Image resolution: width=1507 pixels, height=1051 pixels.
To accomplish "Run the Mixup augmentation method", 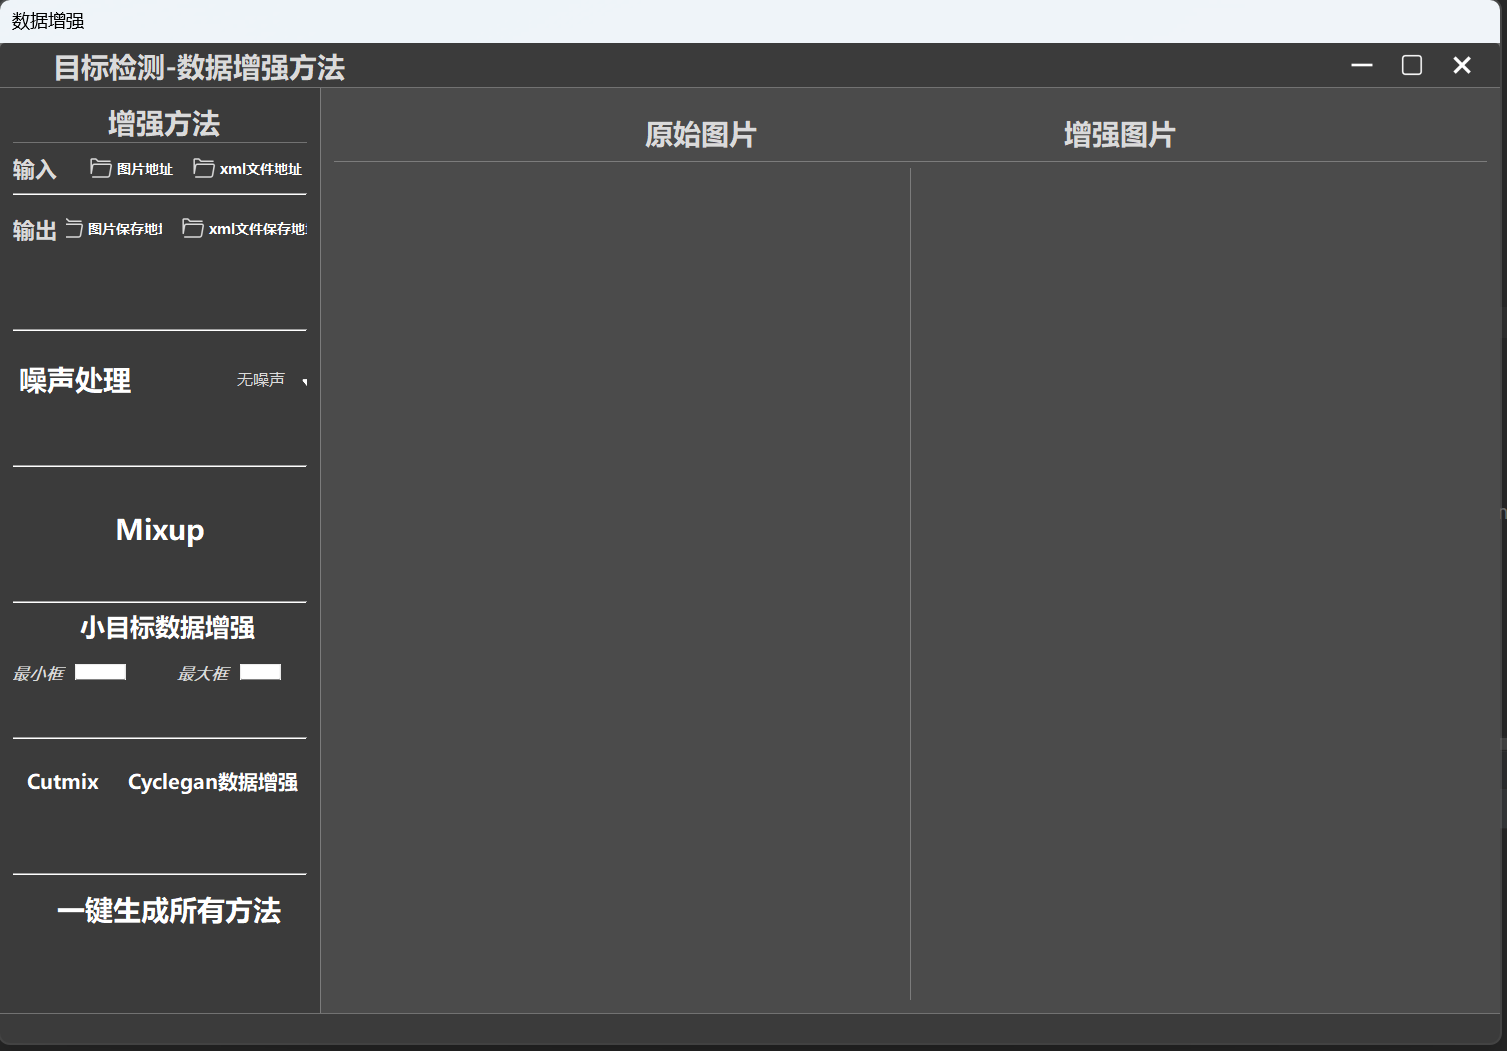I will (x=159, y=530).
